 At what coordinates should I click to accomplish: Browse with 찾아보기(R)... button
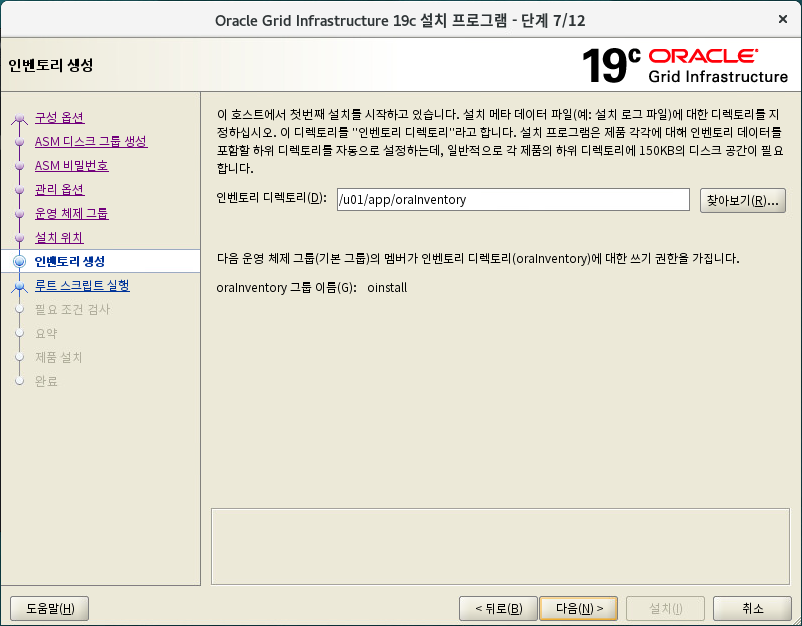click(743, 200)
